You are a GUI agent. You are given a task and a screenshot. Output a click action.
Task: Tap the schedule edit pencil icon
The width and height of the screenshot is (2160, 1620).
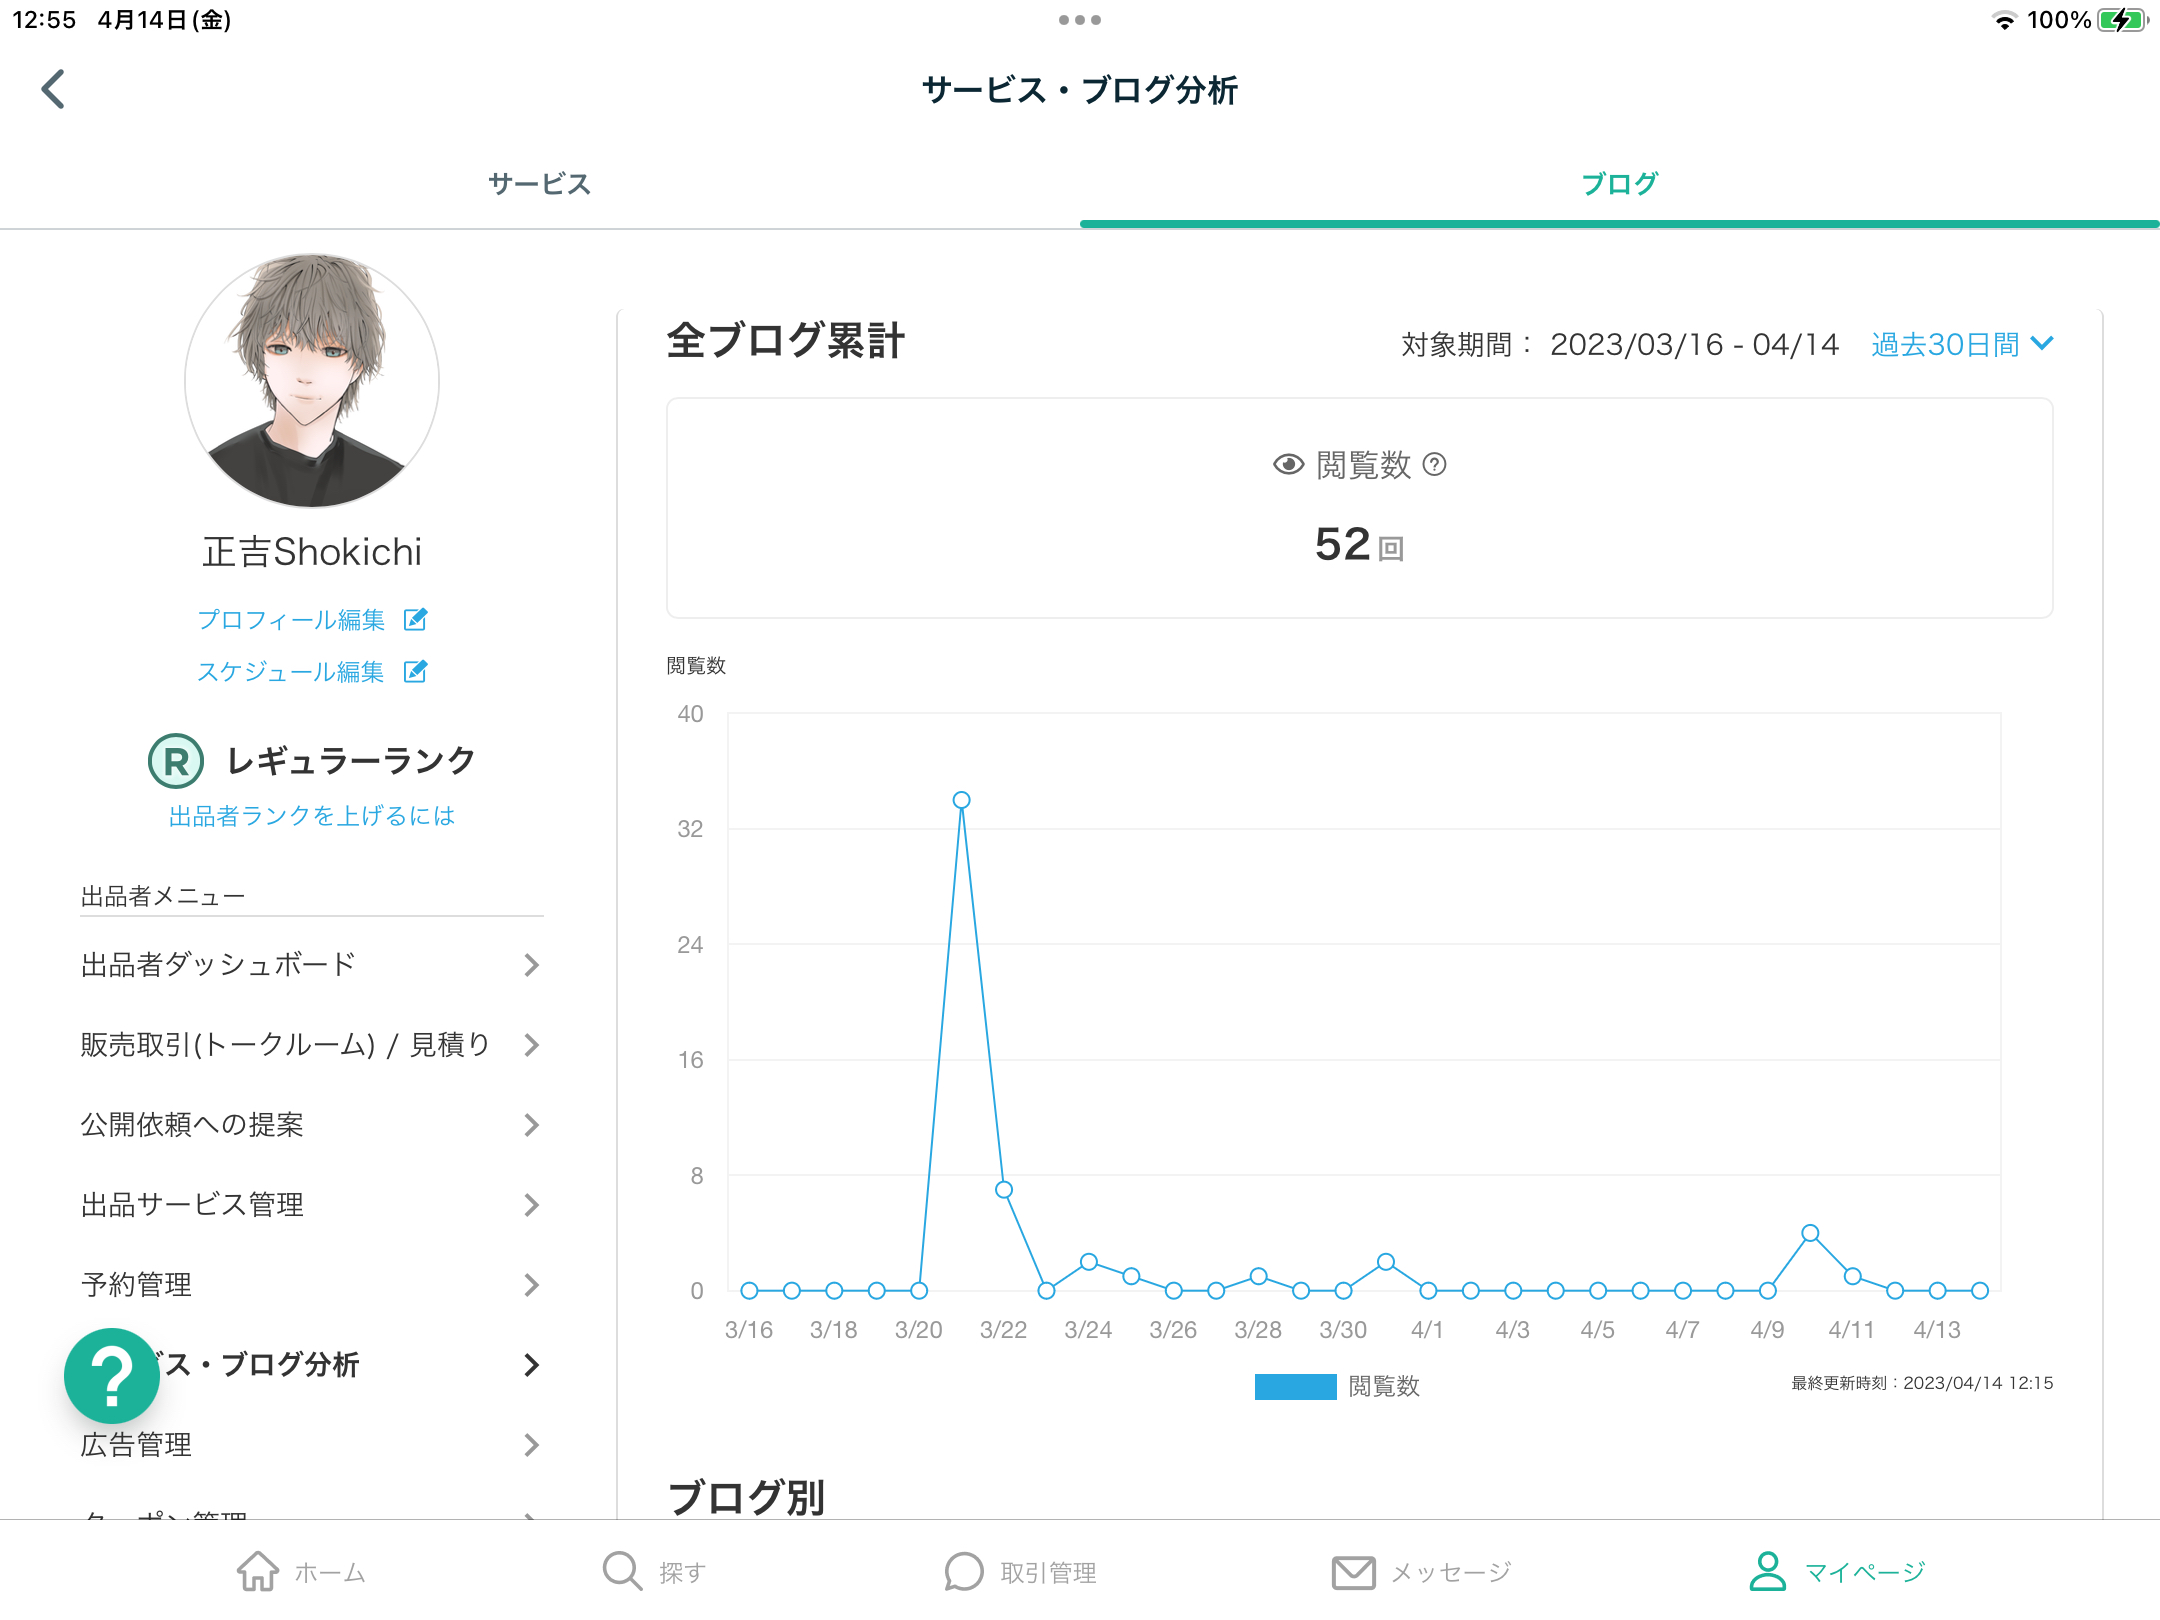click(x=415, y=672)
